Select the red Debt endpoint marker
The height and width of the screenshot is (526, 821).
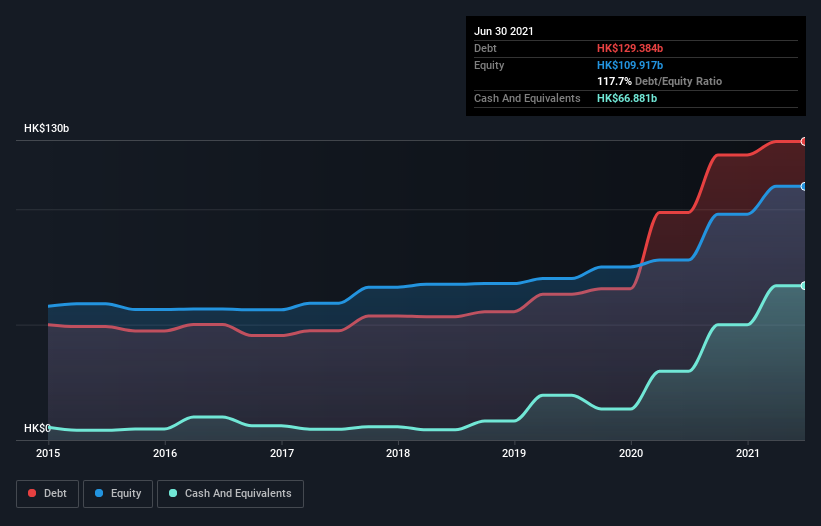point(804,141)
